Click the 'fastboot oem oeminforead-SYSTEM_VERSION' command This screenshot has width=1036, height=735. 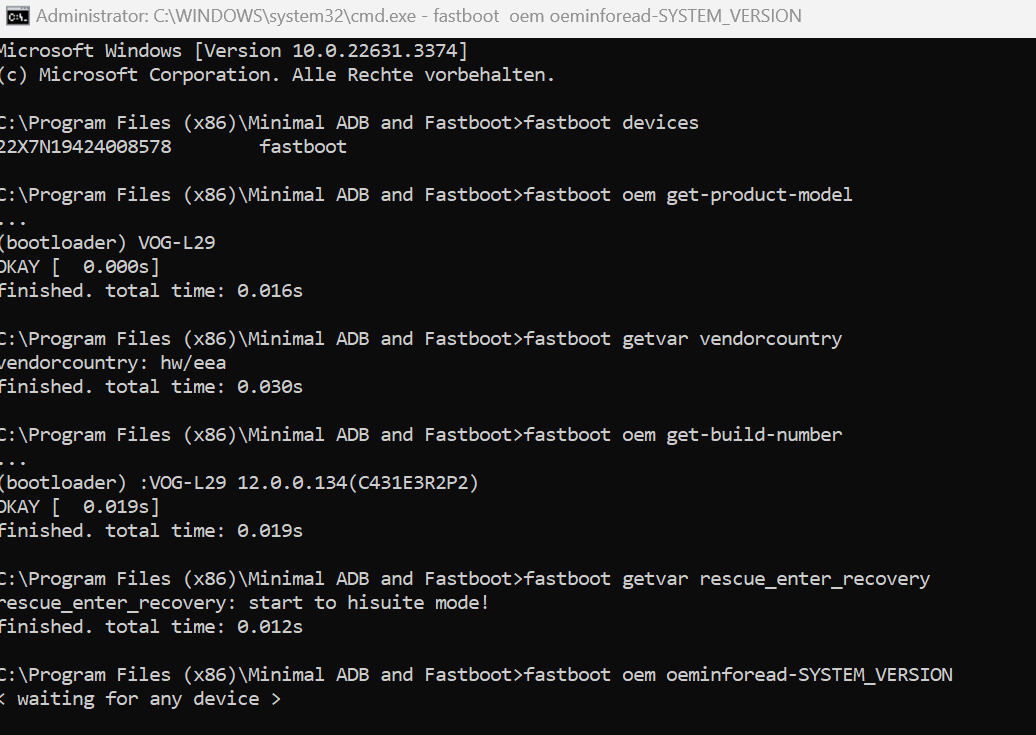point(738,674)
